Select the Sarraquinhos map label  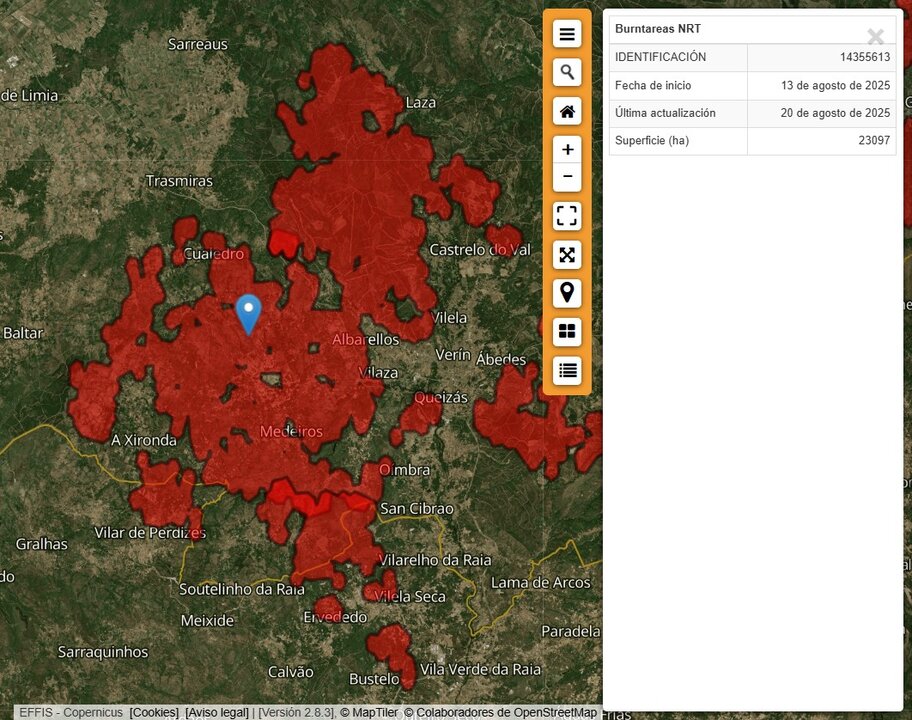coord(103,653)
